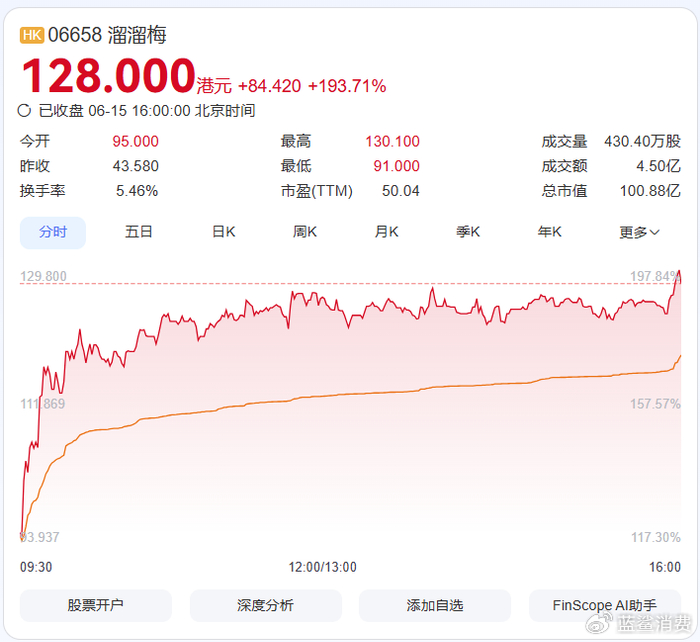Switch to 周K view
700x642 pixels.
click(305, 232)
